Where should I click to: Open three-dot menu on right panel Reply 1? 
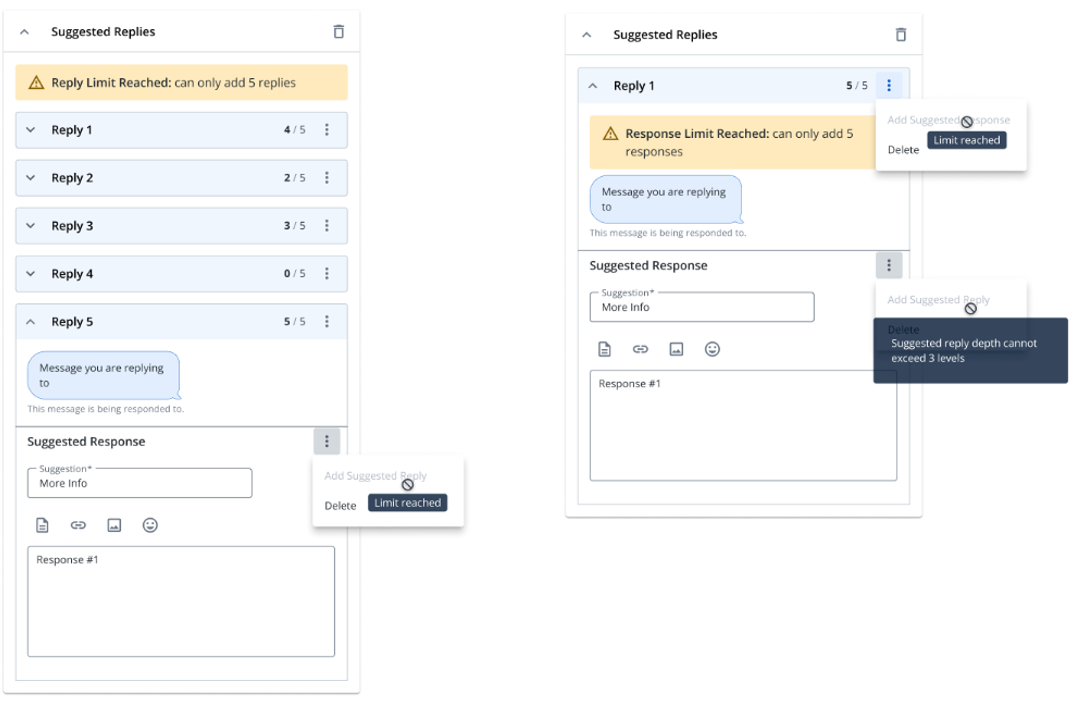click(x=889, y=85)
